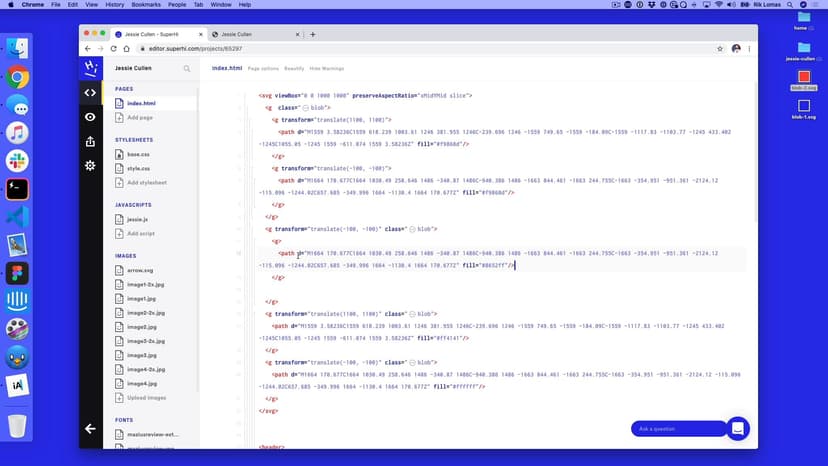The width and height of the screenshot is (828, 466).
Task: Click the back arrow at sidebar bottom
Action: (90, 428)
